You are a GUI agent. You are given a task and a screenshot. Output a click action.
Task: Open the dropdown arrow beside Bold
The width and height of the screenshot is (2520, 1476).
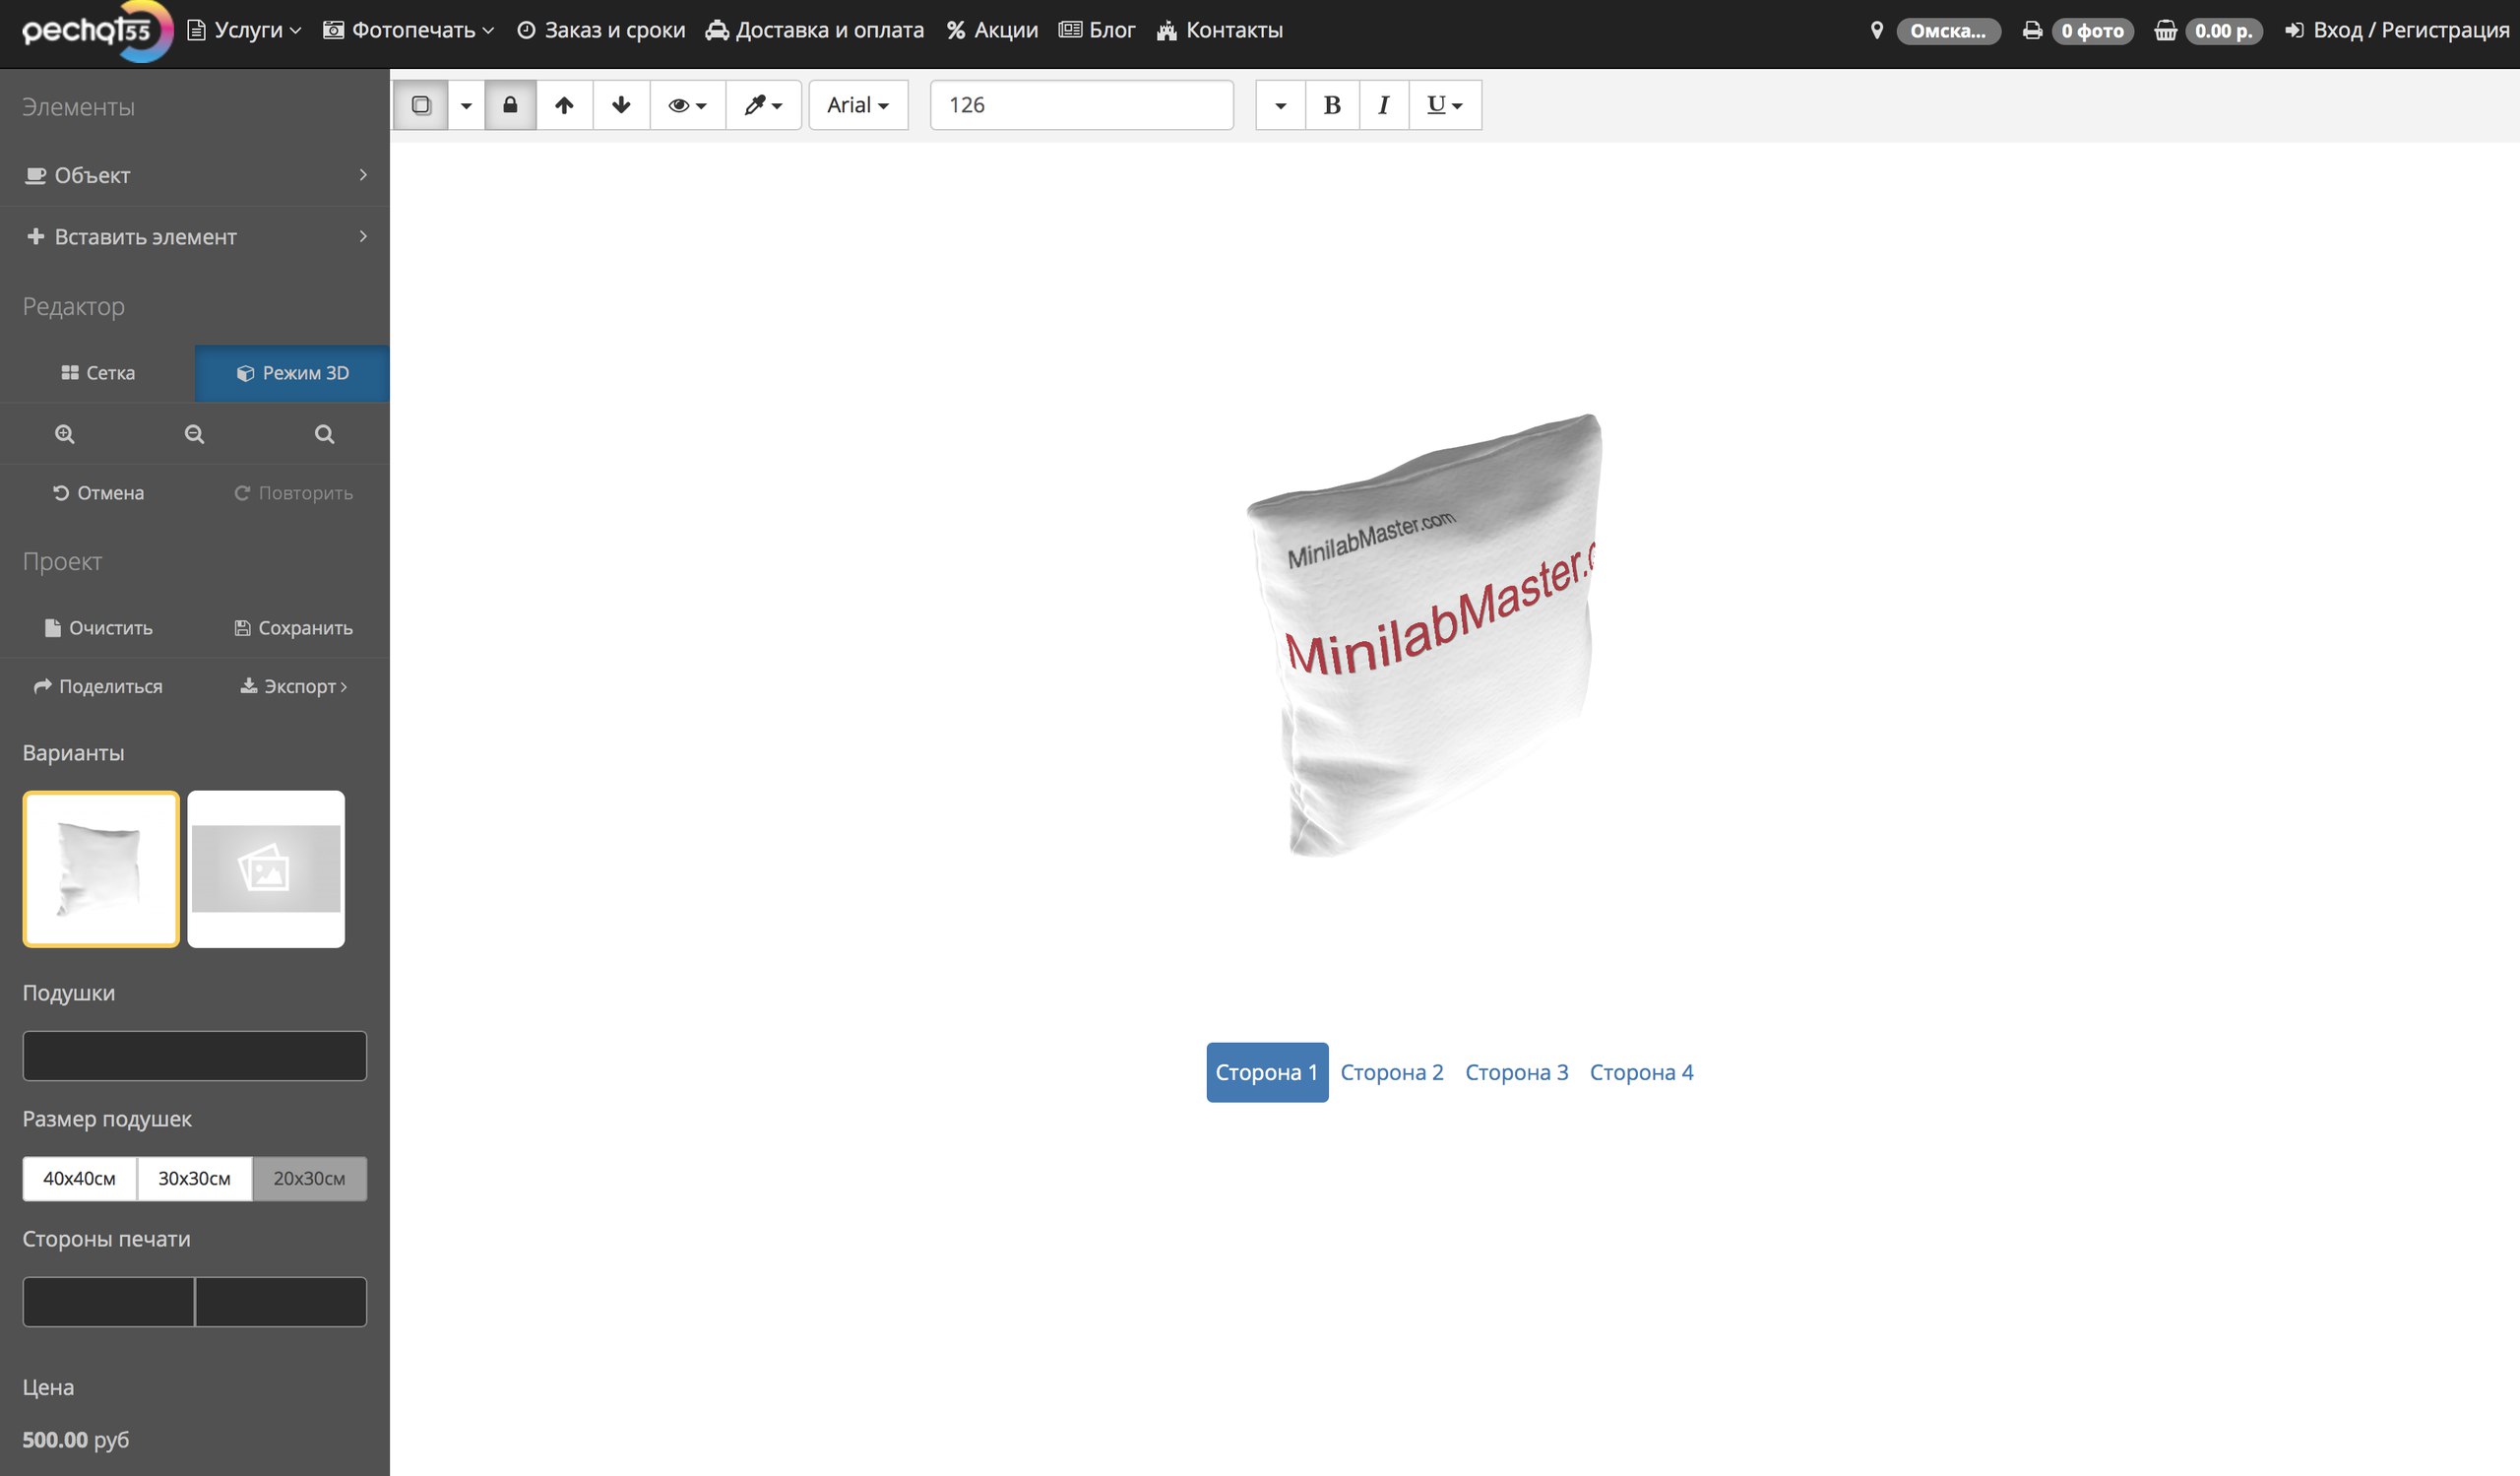[x=1280, y=105]
